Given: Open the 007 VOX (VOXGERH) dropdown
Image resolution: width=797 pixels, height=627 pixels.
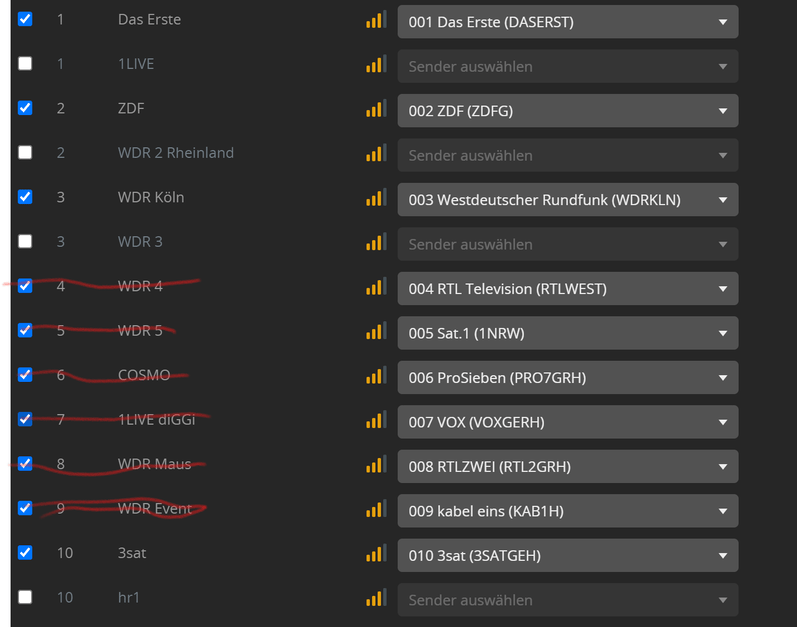Looking at the screenshot, I should [568, 422].
